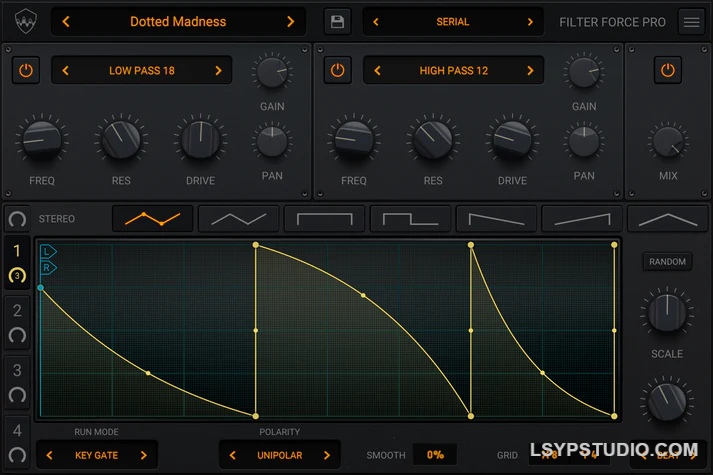Click the High Pass filter RES knob

coord(433,140)
